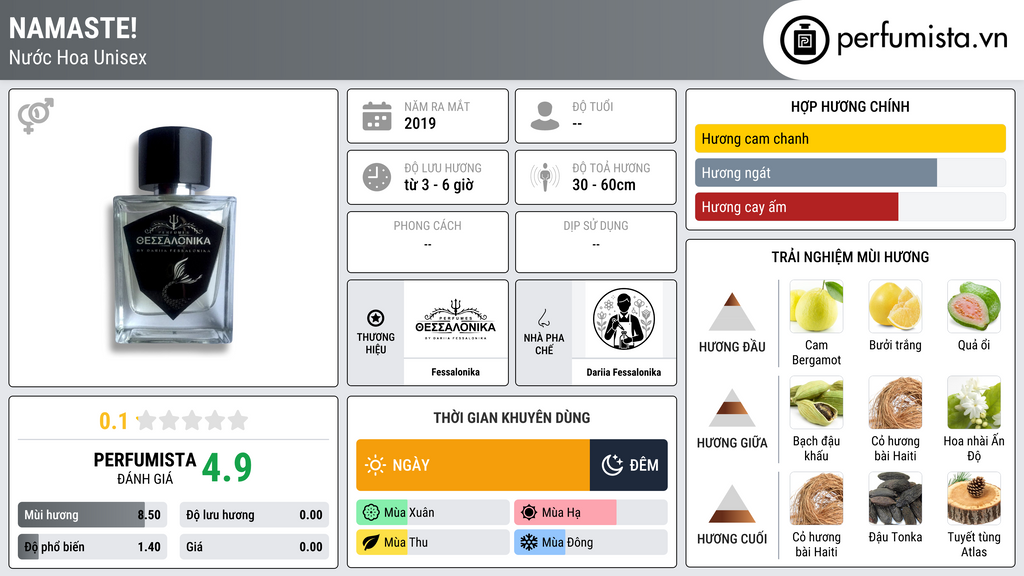This screenshot has width=1024, height=576.
Task: Click the Cam Bergamot note image
Action: (x=816, y=306)
